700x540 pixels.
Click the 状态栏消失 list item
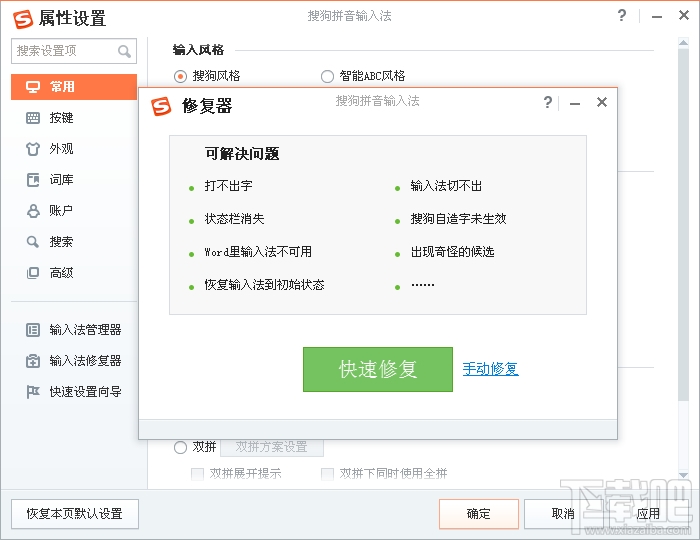(x=234, y=219)
